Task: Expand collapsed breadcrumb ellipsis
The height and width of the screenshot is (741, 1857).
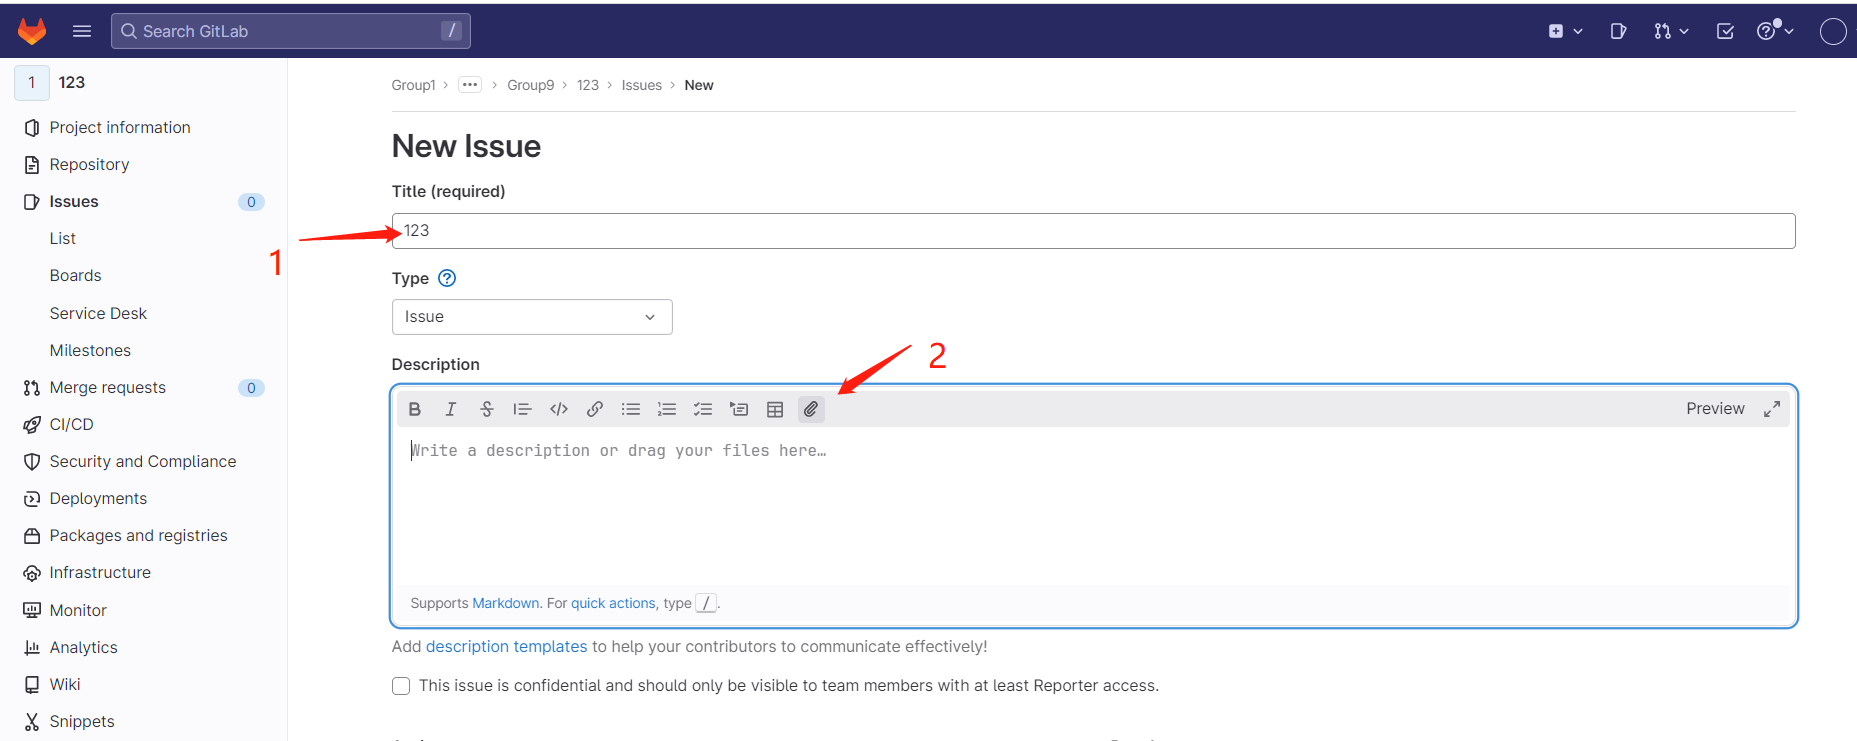Action: (470, 85)
